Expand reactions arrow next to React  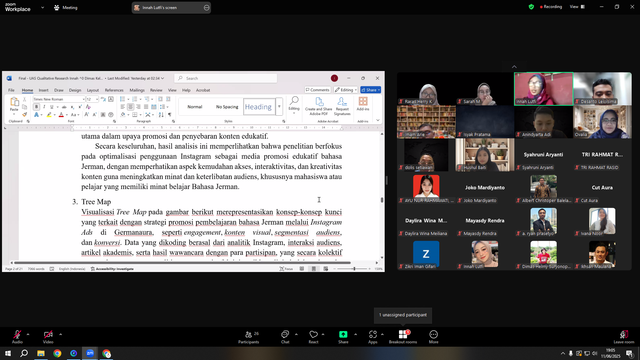pos(323,334)
